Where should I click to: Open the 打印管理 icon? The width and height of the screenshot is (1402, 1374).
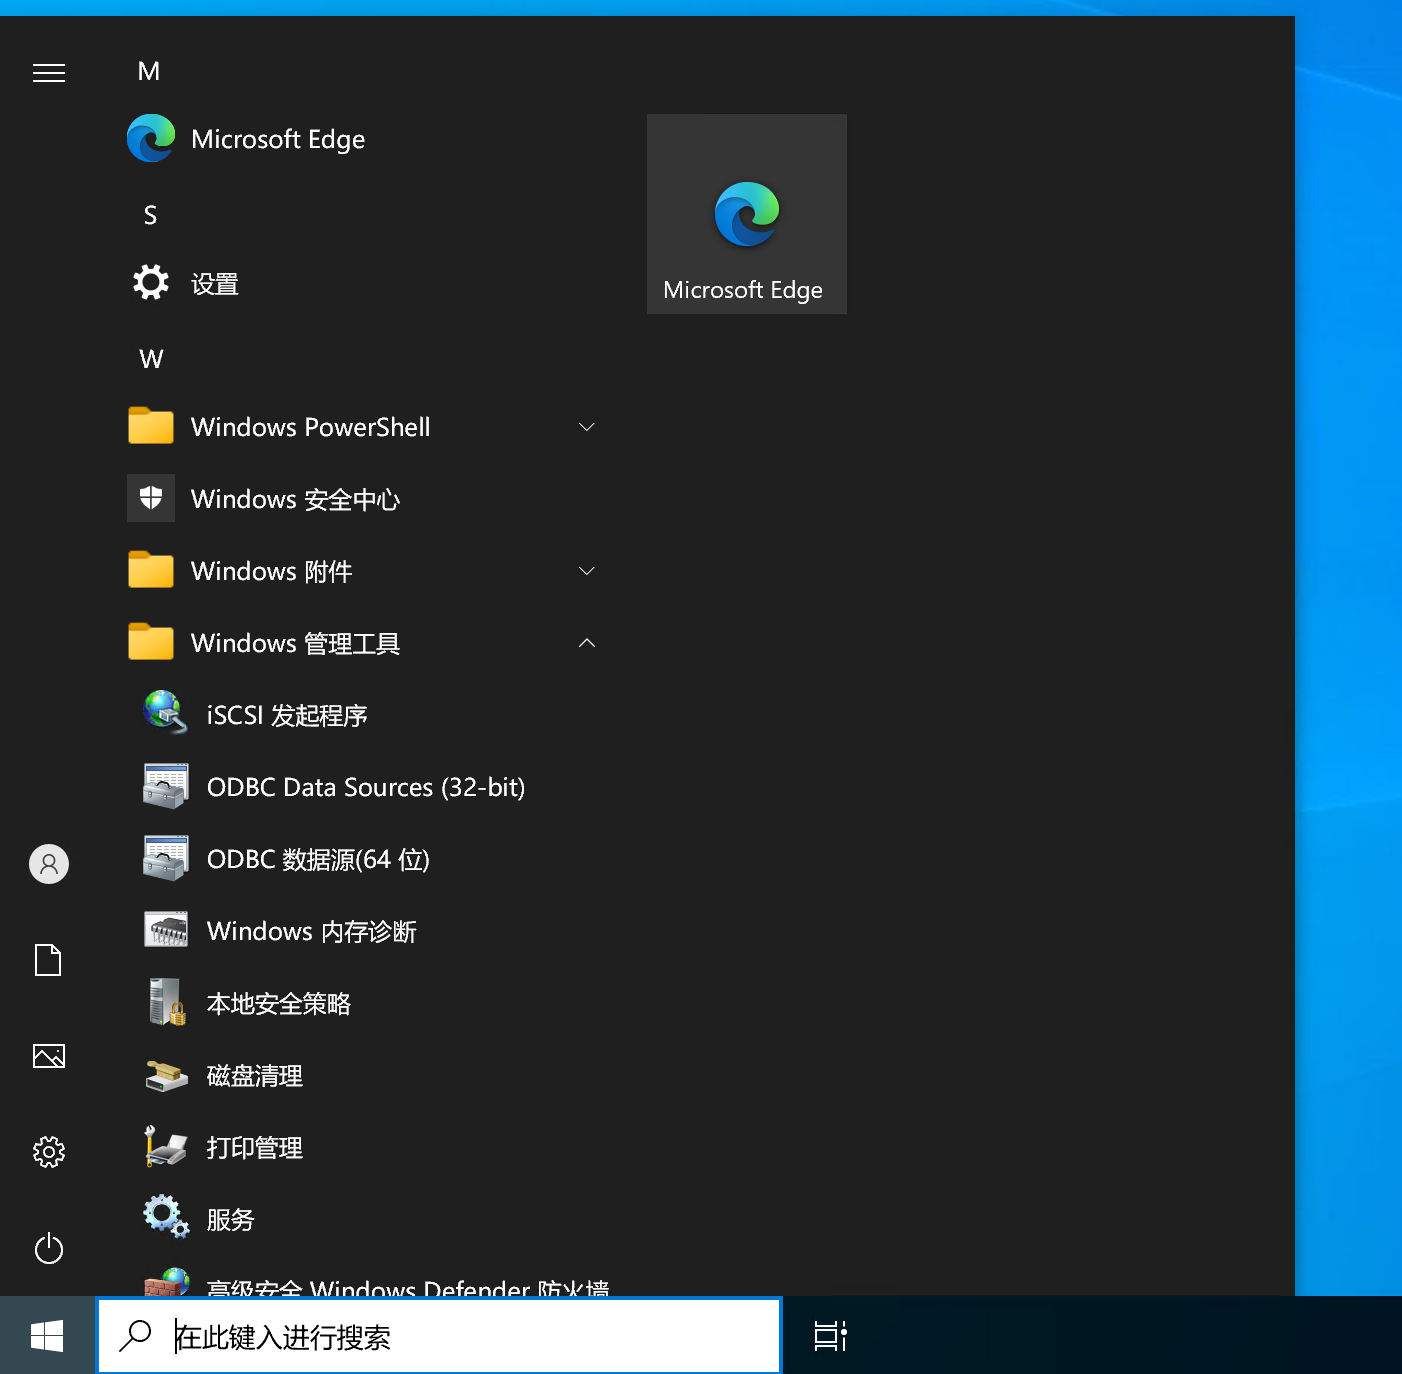165,1146
